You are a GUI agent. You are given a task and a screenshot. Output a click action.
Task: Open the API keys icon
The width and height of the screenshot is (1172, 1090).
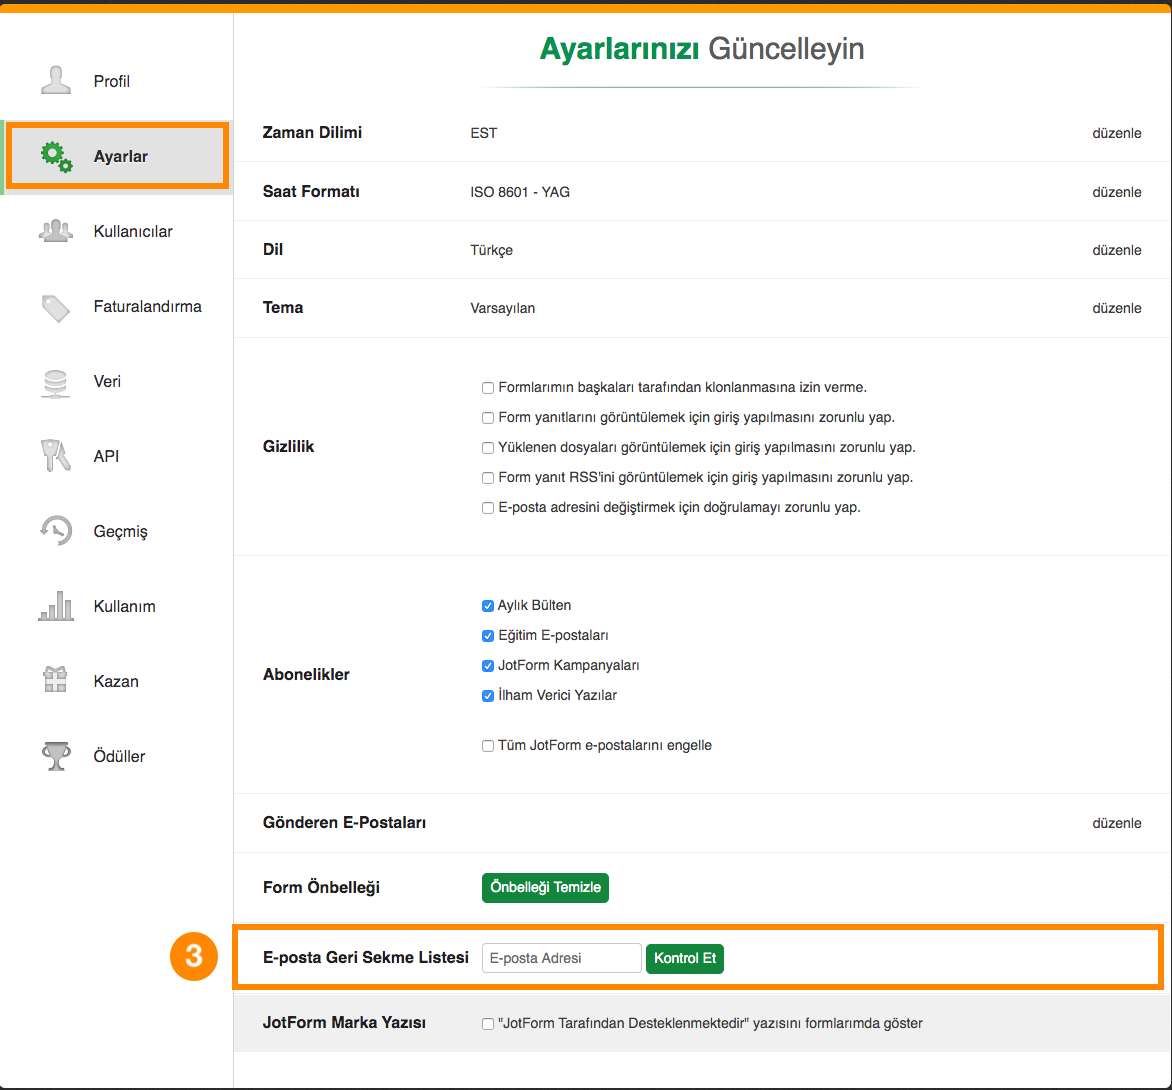[x=56, y=456]
